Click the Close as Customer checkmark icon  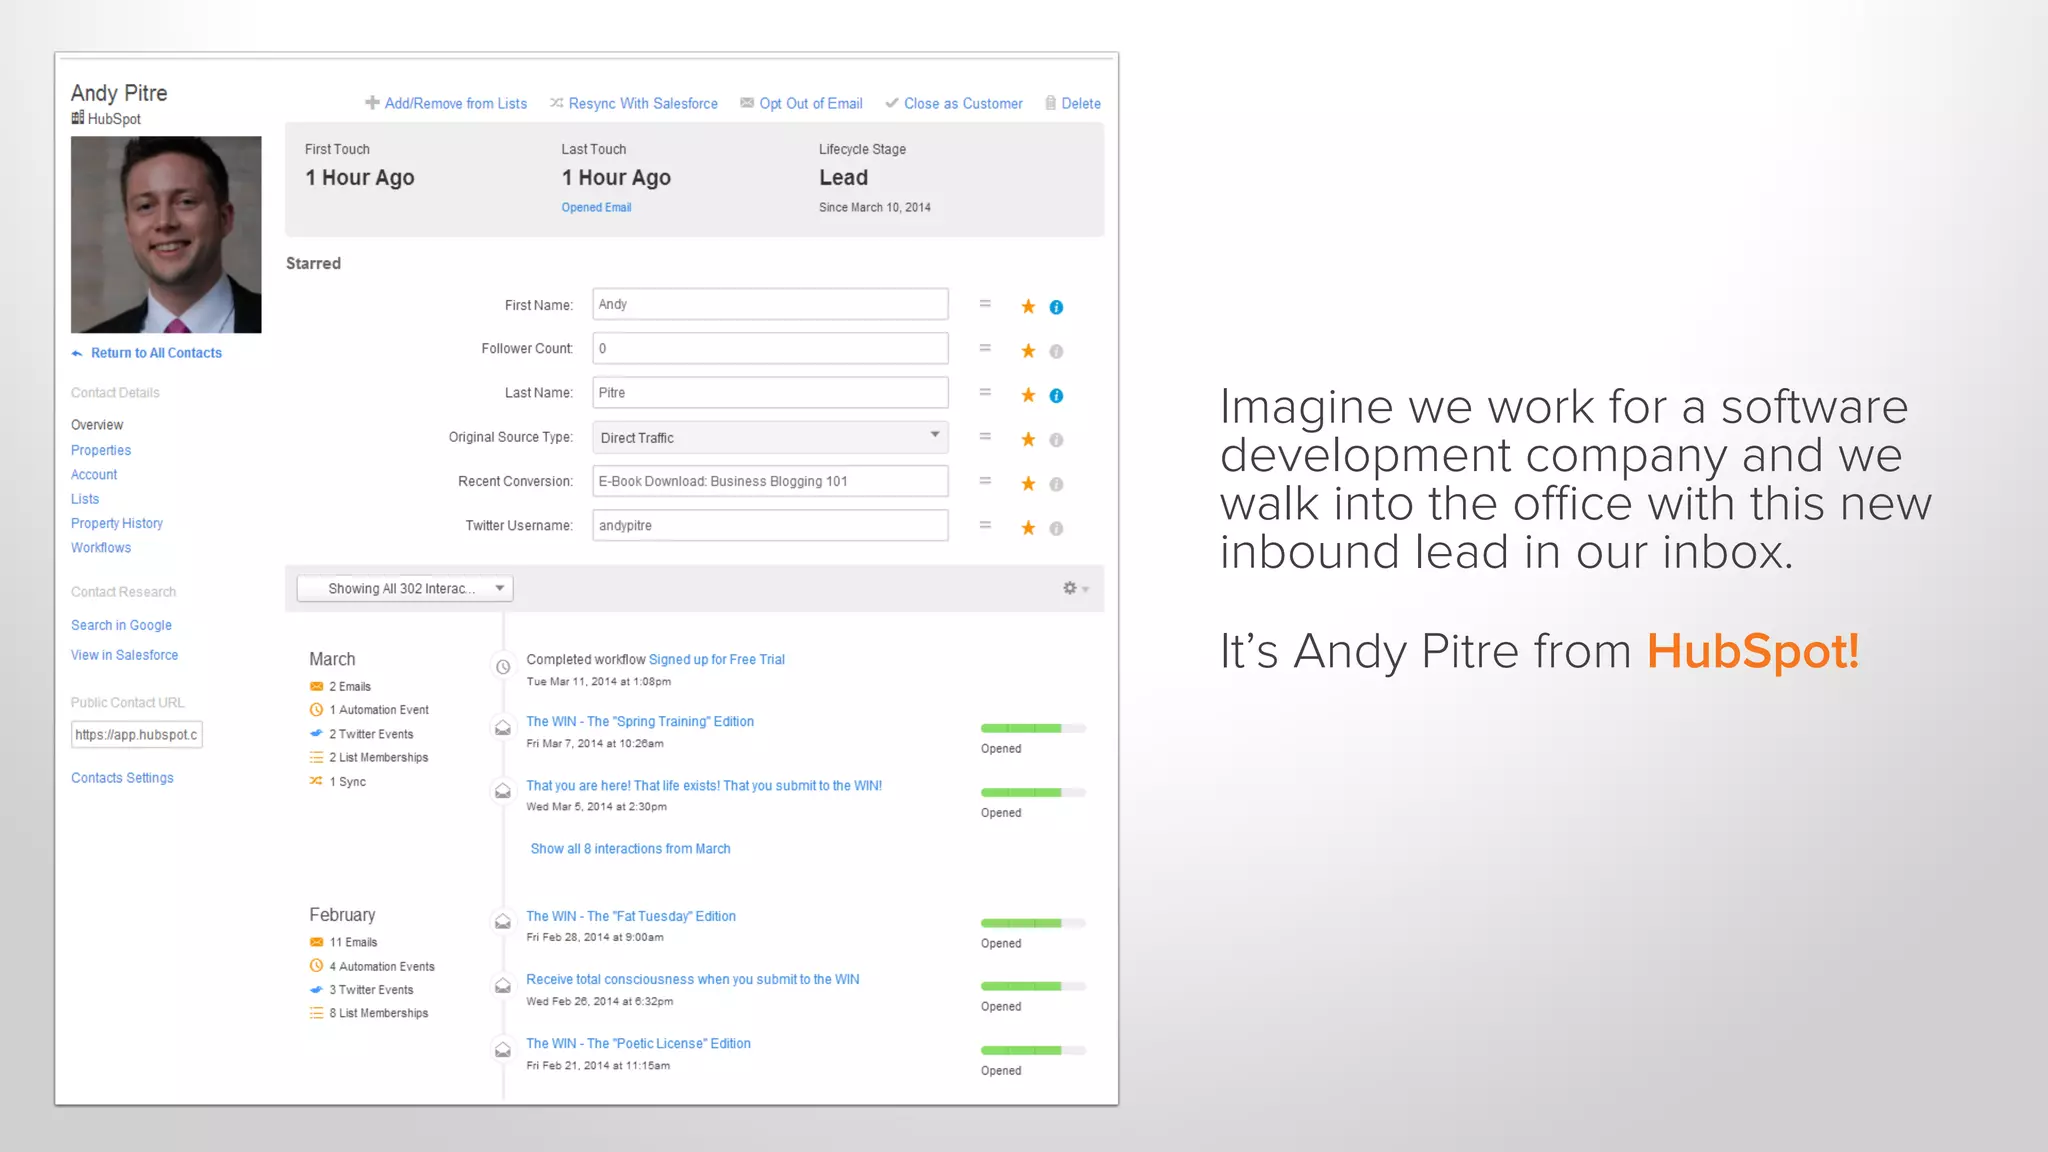[x=892, y=103]
